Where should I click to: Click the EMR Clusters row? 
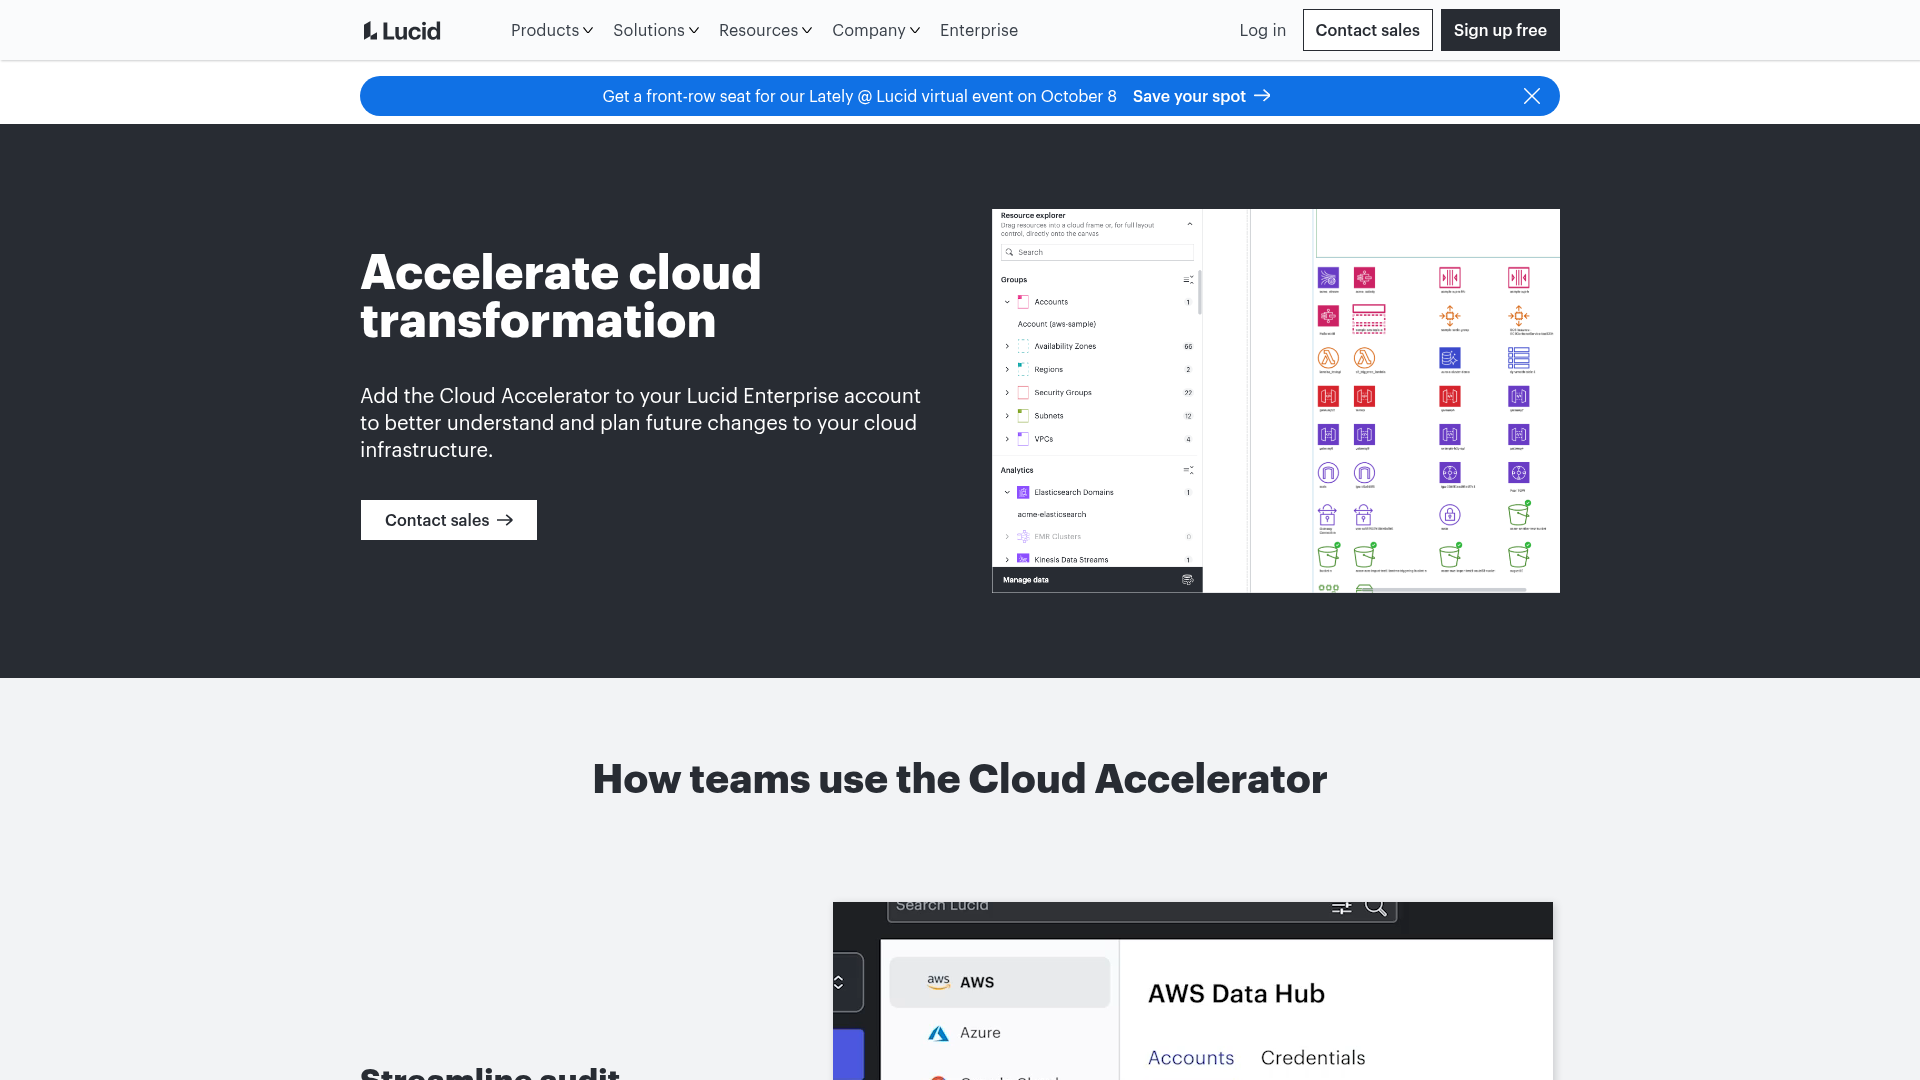[x=1097, y=537]
